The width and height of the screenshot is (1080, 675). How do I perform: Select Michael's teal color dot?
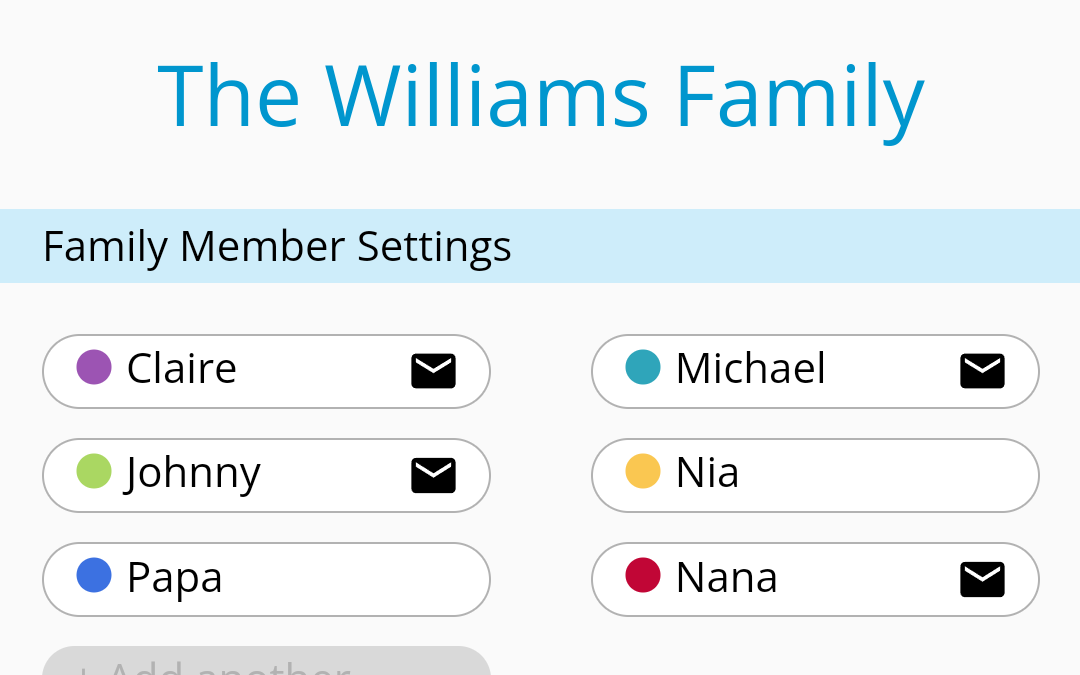(x=643, y=367)
